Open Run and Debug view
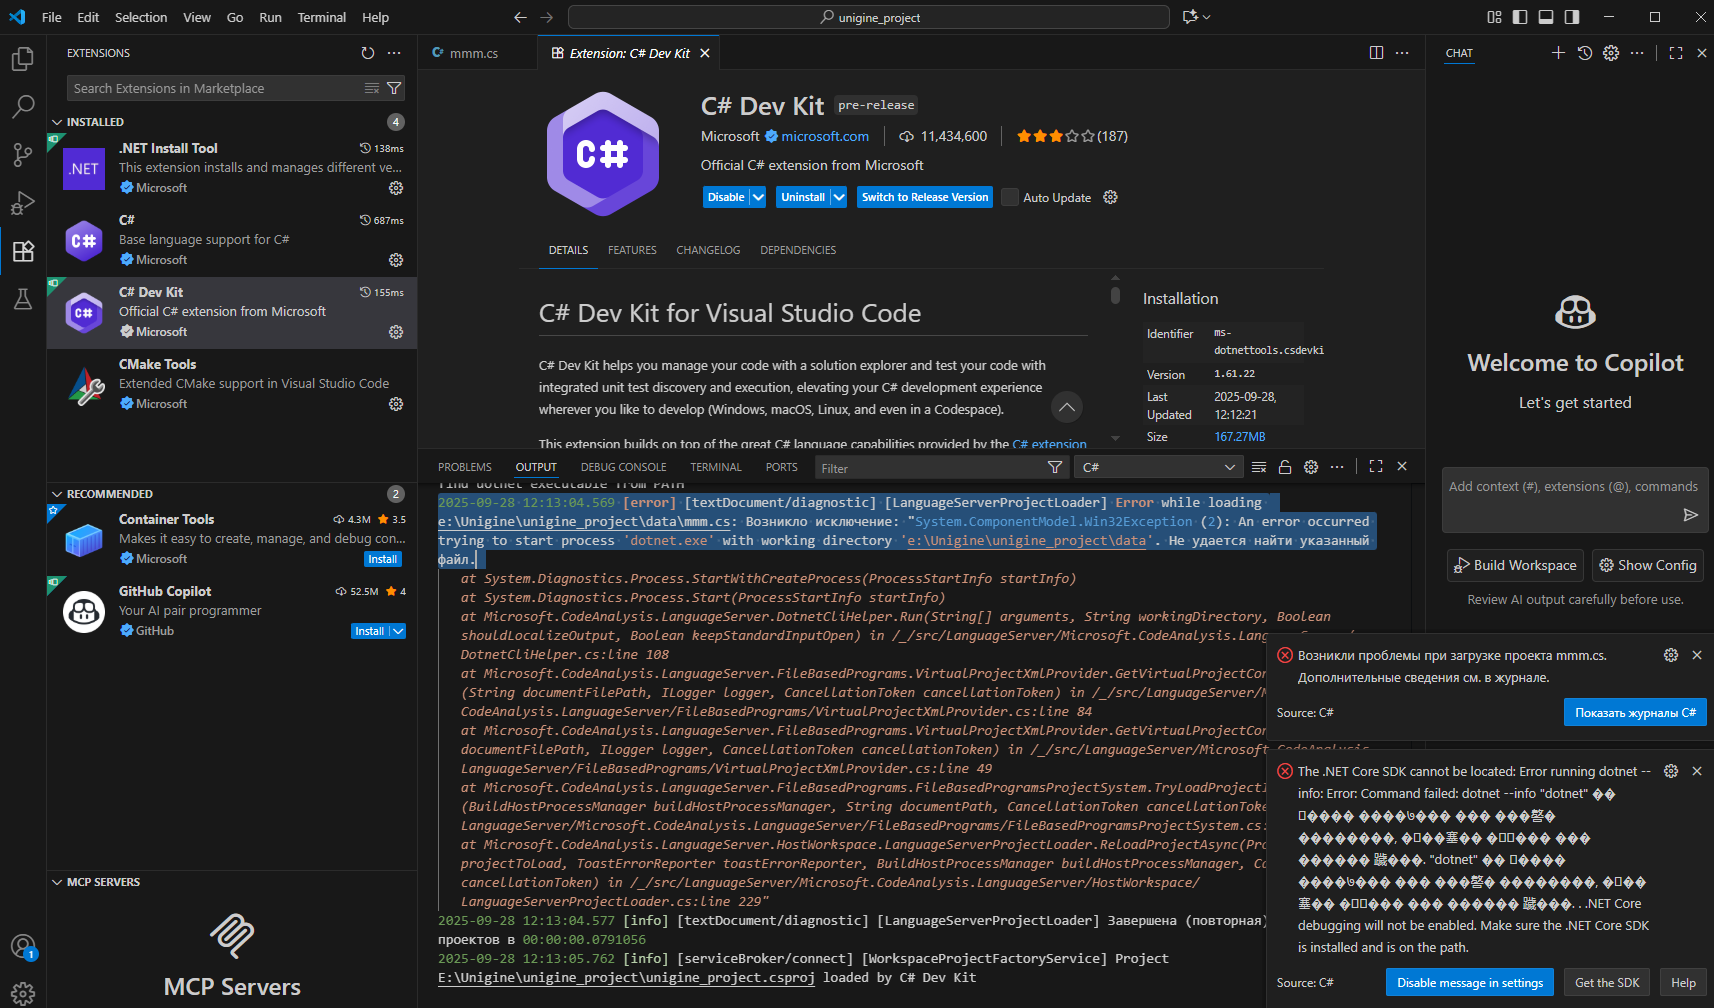This screenshot has width=1714, height=1008. pos(22,203)
